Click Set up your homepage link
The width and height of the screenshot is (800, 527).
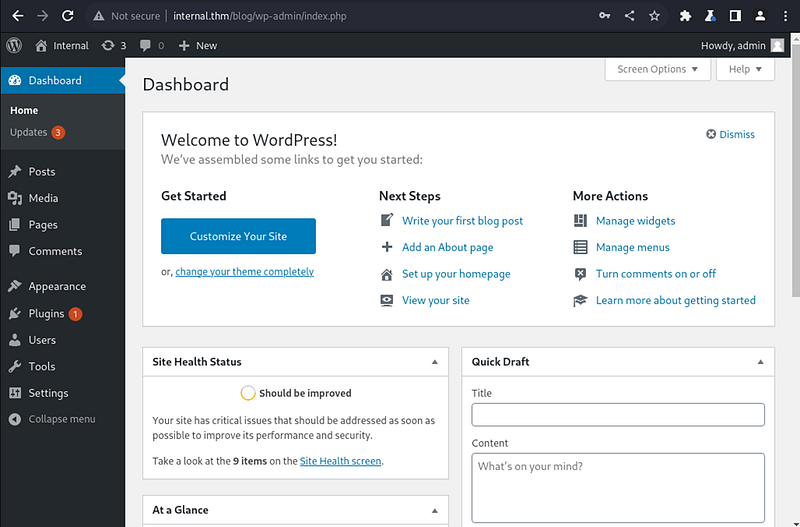(x=456, y=274)
